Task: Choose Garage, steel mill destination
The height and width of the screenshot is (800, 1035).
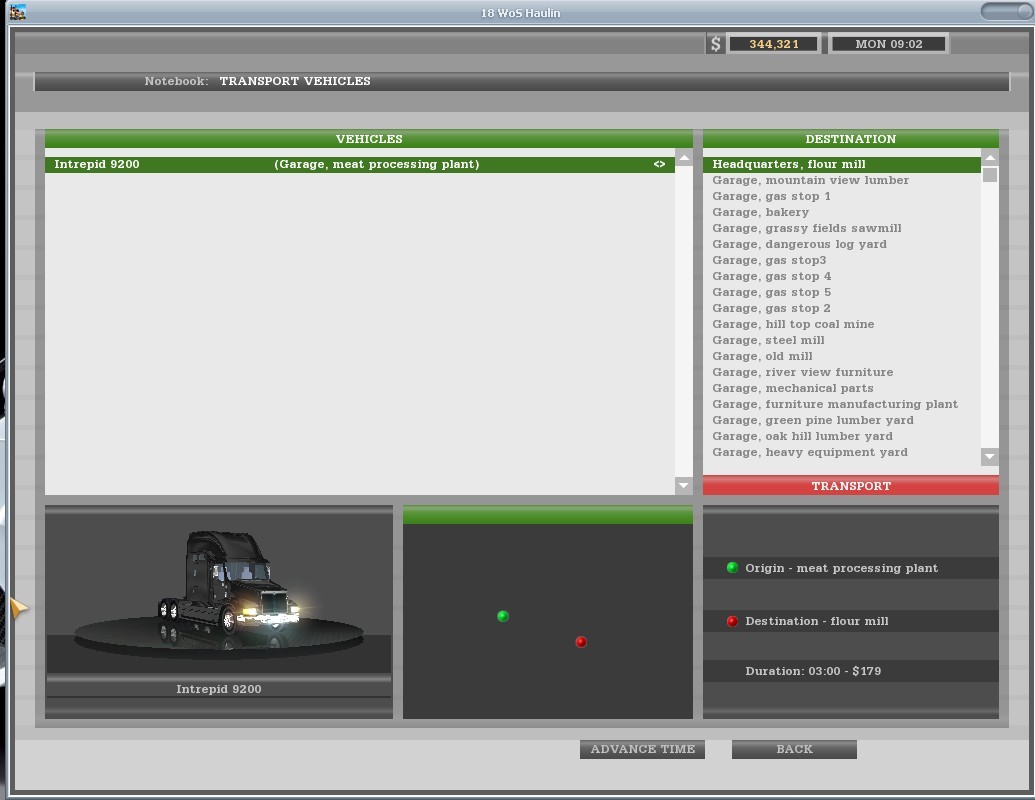Action: pyautogui.click(x=768, y=340)
